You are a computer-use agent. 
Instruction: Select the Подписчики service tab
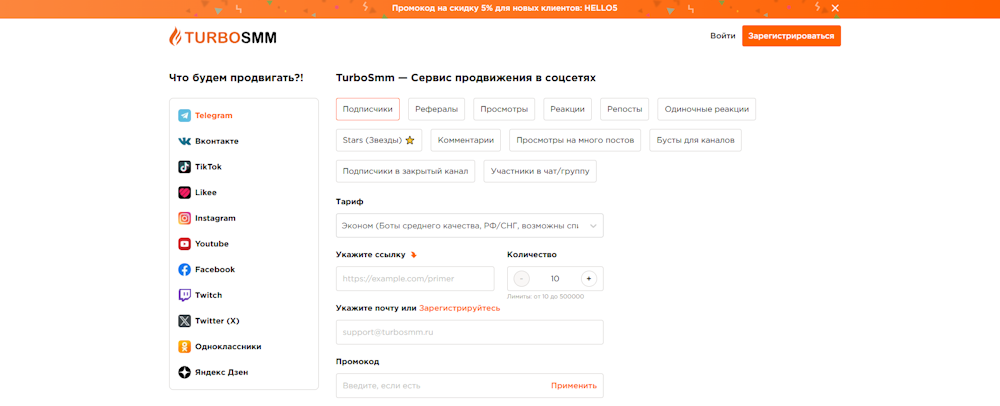[367, 109]
